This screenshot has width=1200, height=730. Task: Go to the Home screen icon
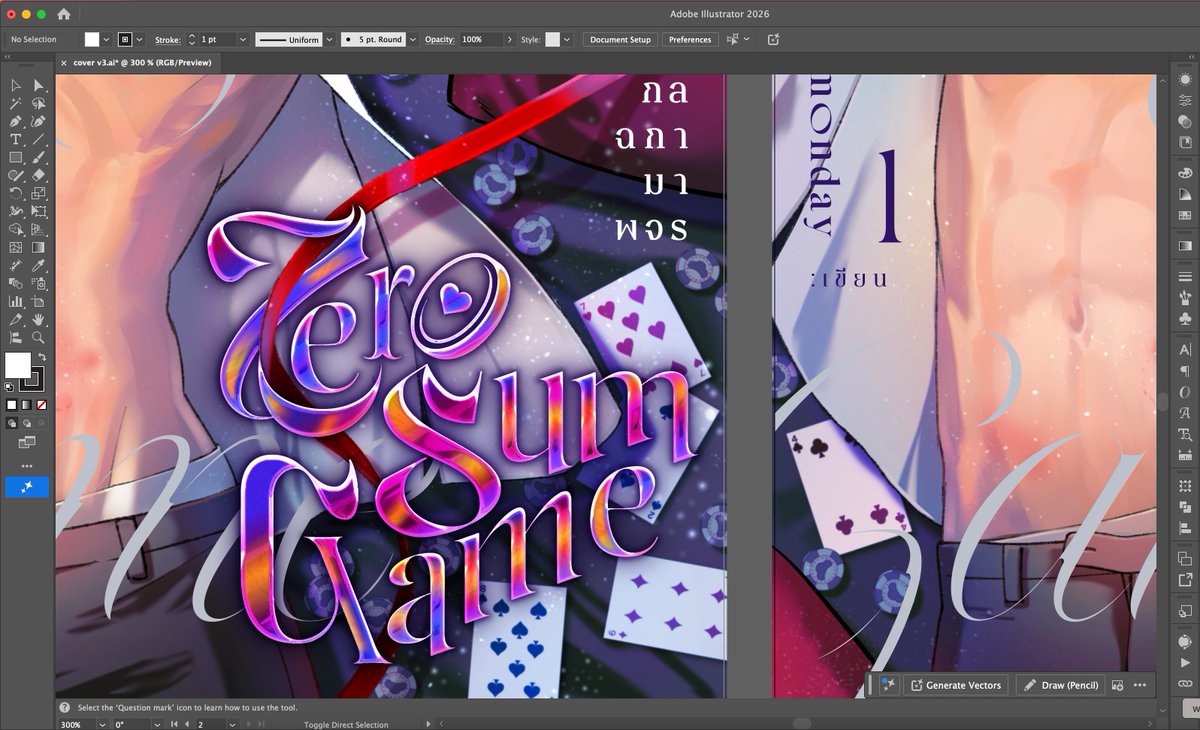[x=64, y=14]
